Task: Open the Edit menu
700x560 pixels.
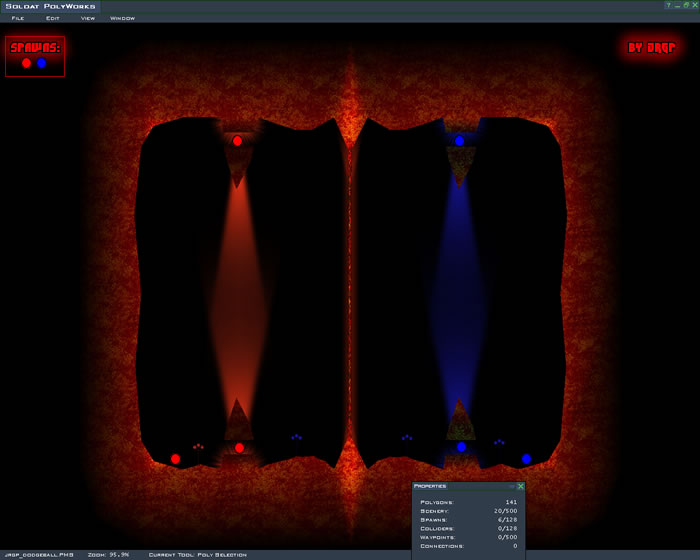Action: pos(53,18)
